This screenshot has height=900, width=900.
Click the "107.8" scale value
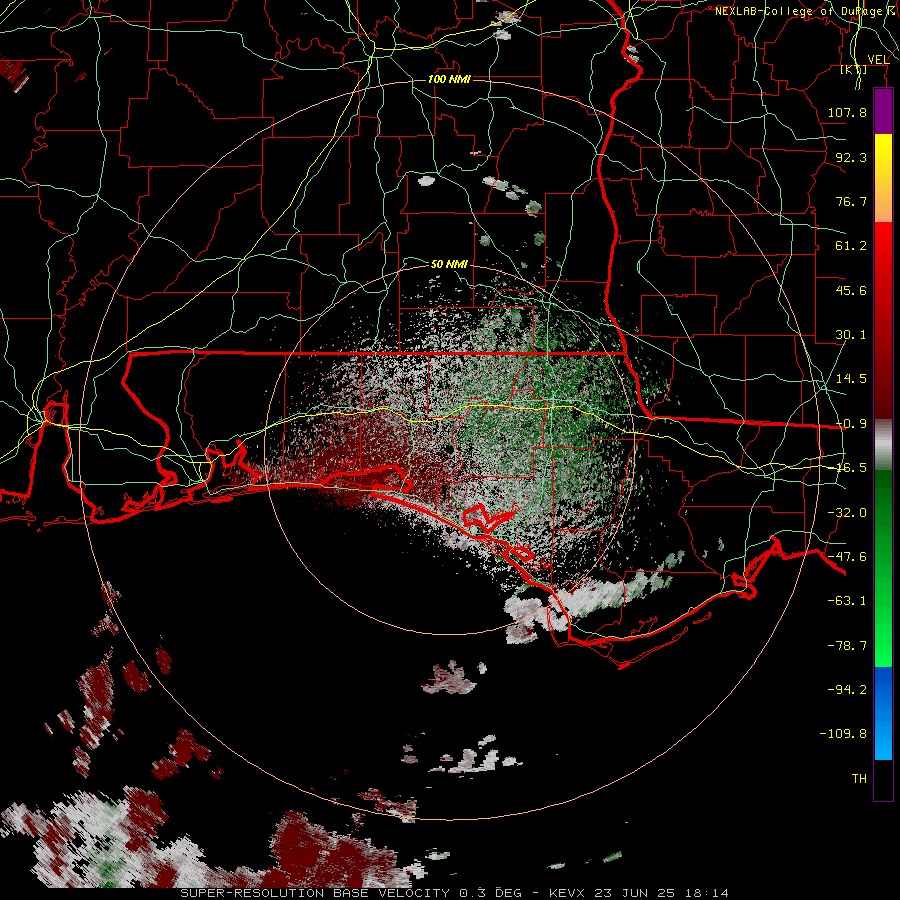[847, 112]
